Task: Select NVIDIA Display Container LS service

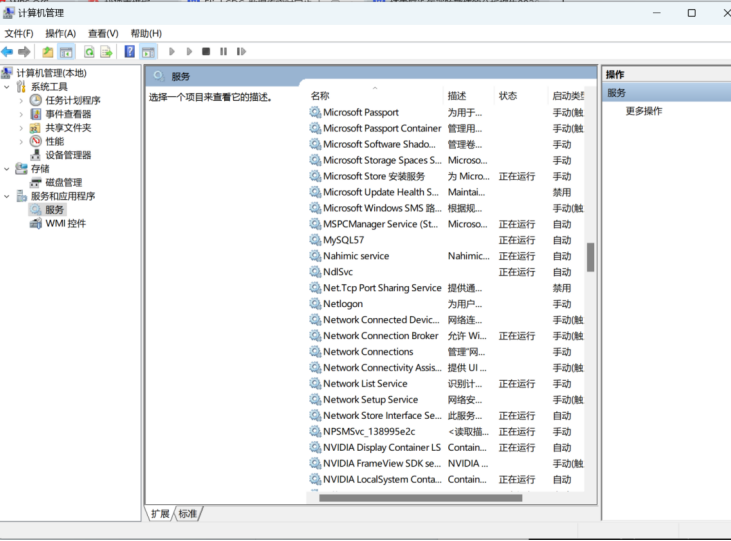Action: pos(446,448)
